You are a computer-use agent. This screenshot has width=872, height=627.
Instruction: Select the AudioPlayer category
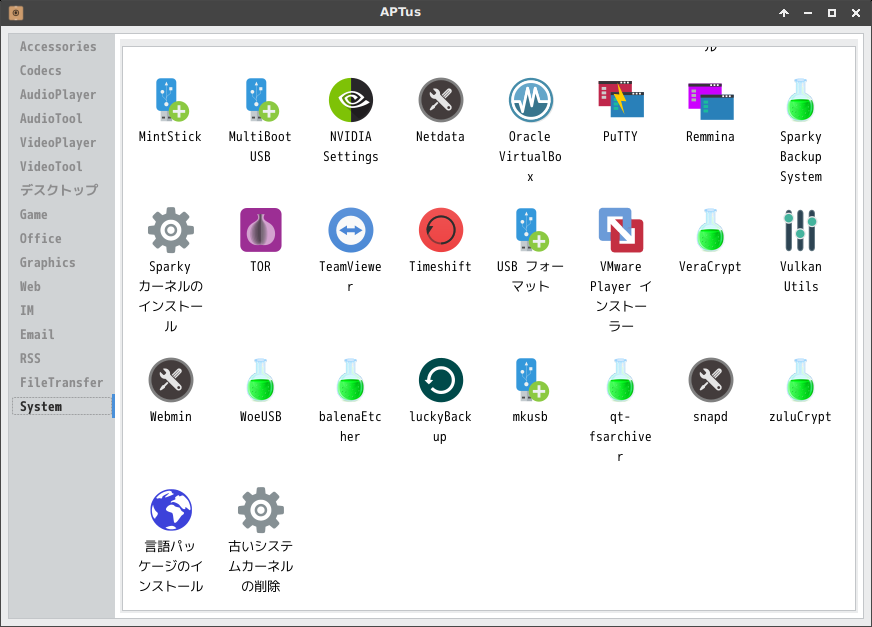pyautogui.click(x=58, y=95)
